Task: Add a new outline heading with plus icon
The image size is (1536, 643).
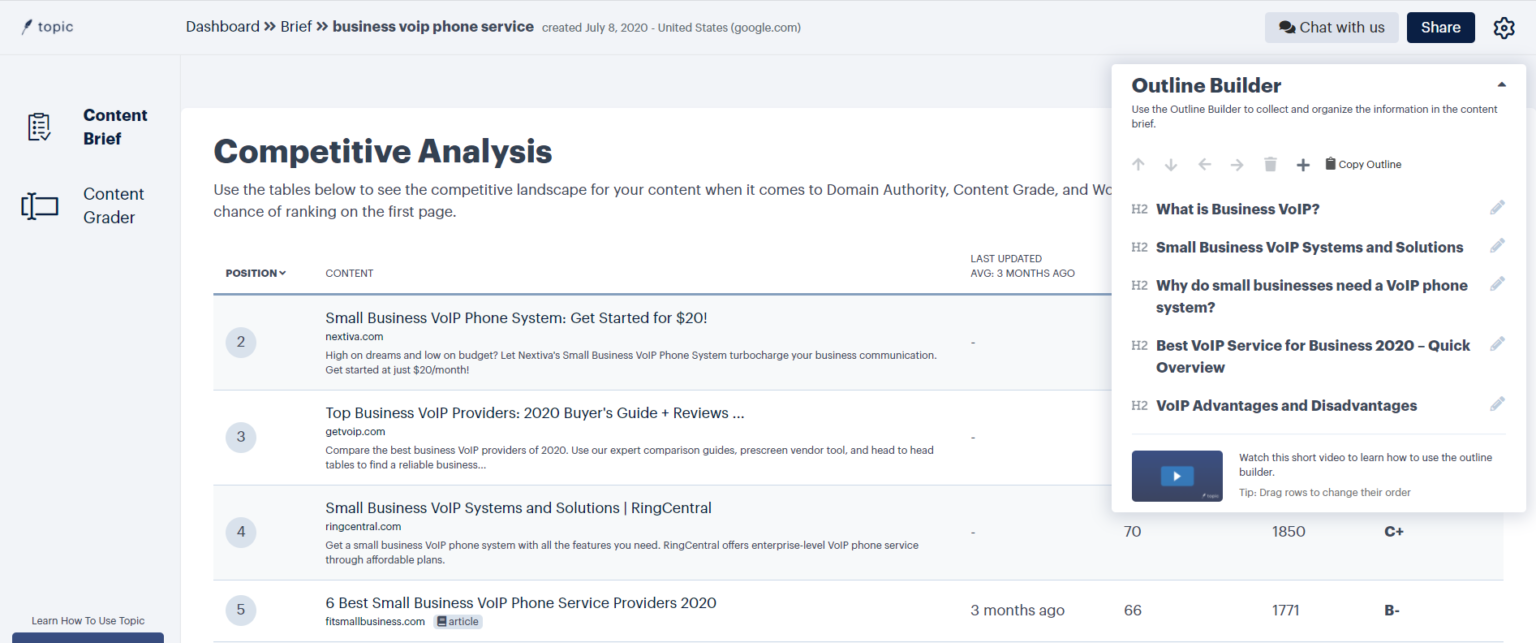Action: pyautogui.click(x=1303, y=164)
